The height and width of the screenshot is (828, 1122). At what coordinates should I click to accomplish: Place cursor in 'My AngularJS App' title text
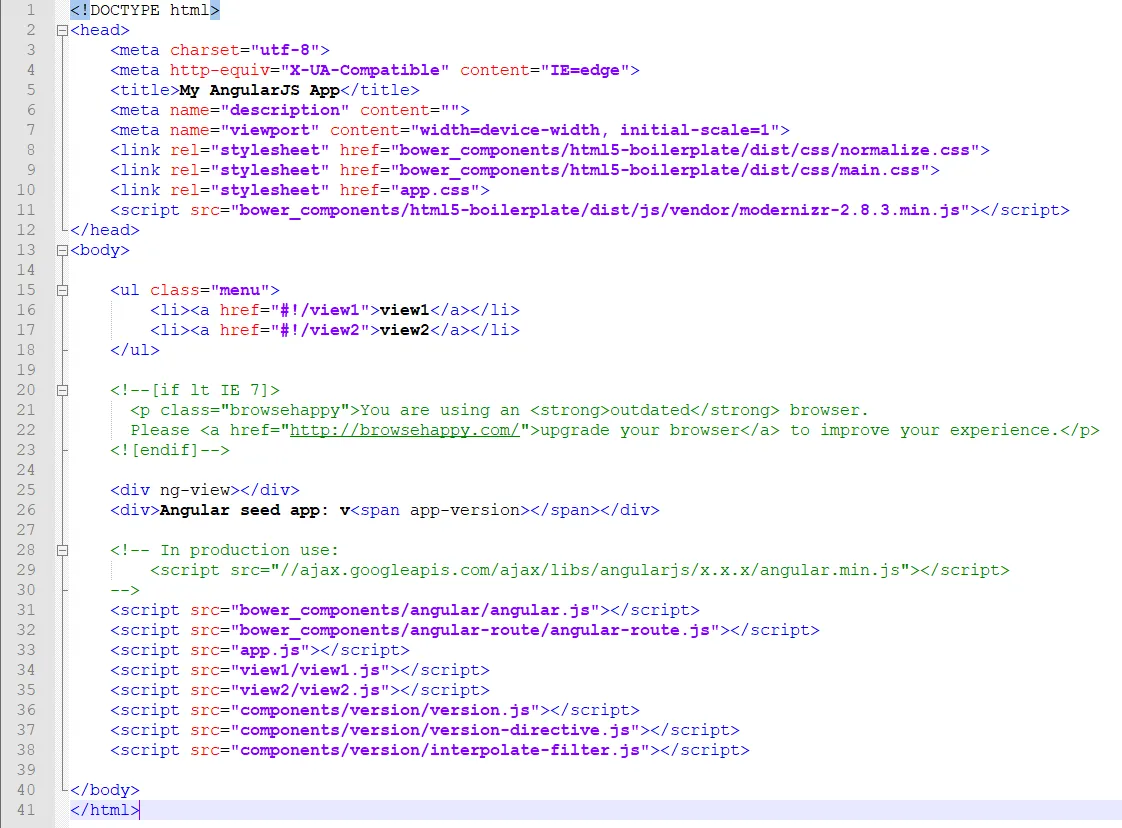click(x=260, y=90)
